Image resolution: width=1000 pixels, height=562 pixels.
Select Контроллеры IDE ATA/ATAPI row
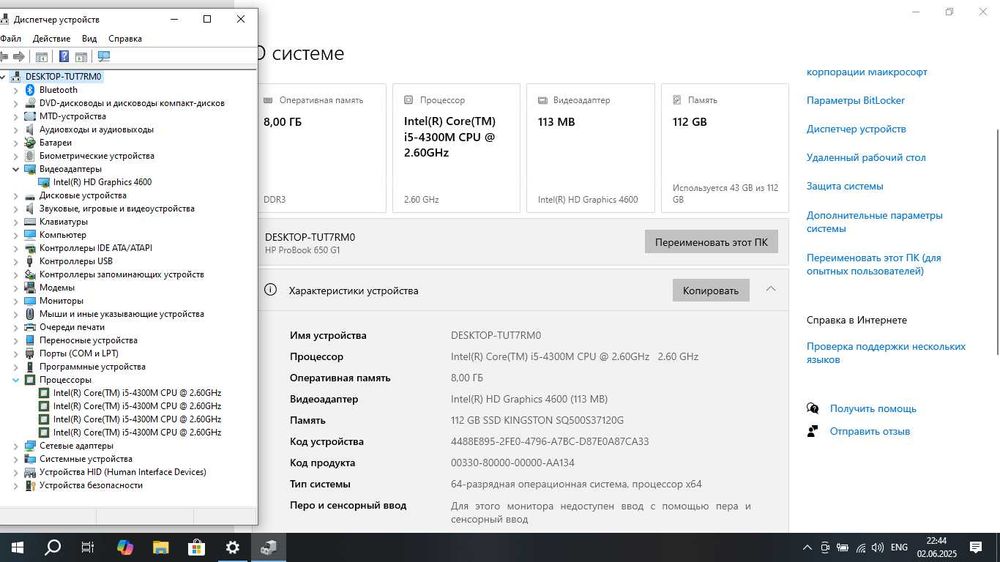tap(96, 248)
